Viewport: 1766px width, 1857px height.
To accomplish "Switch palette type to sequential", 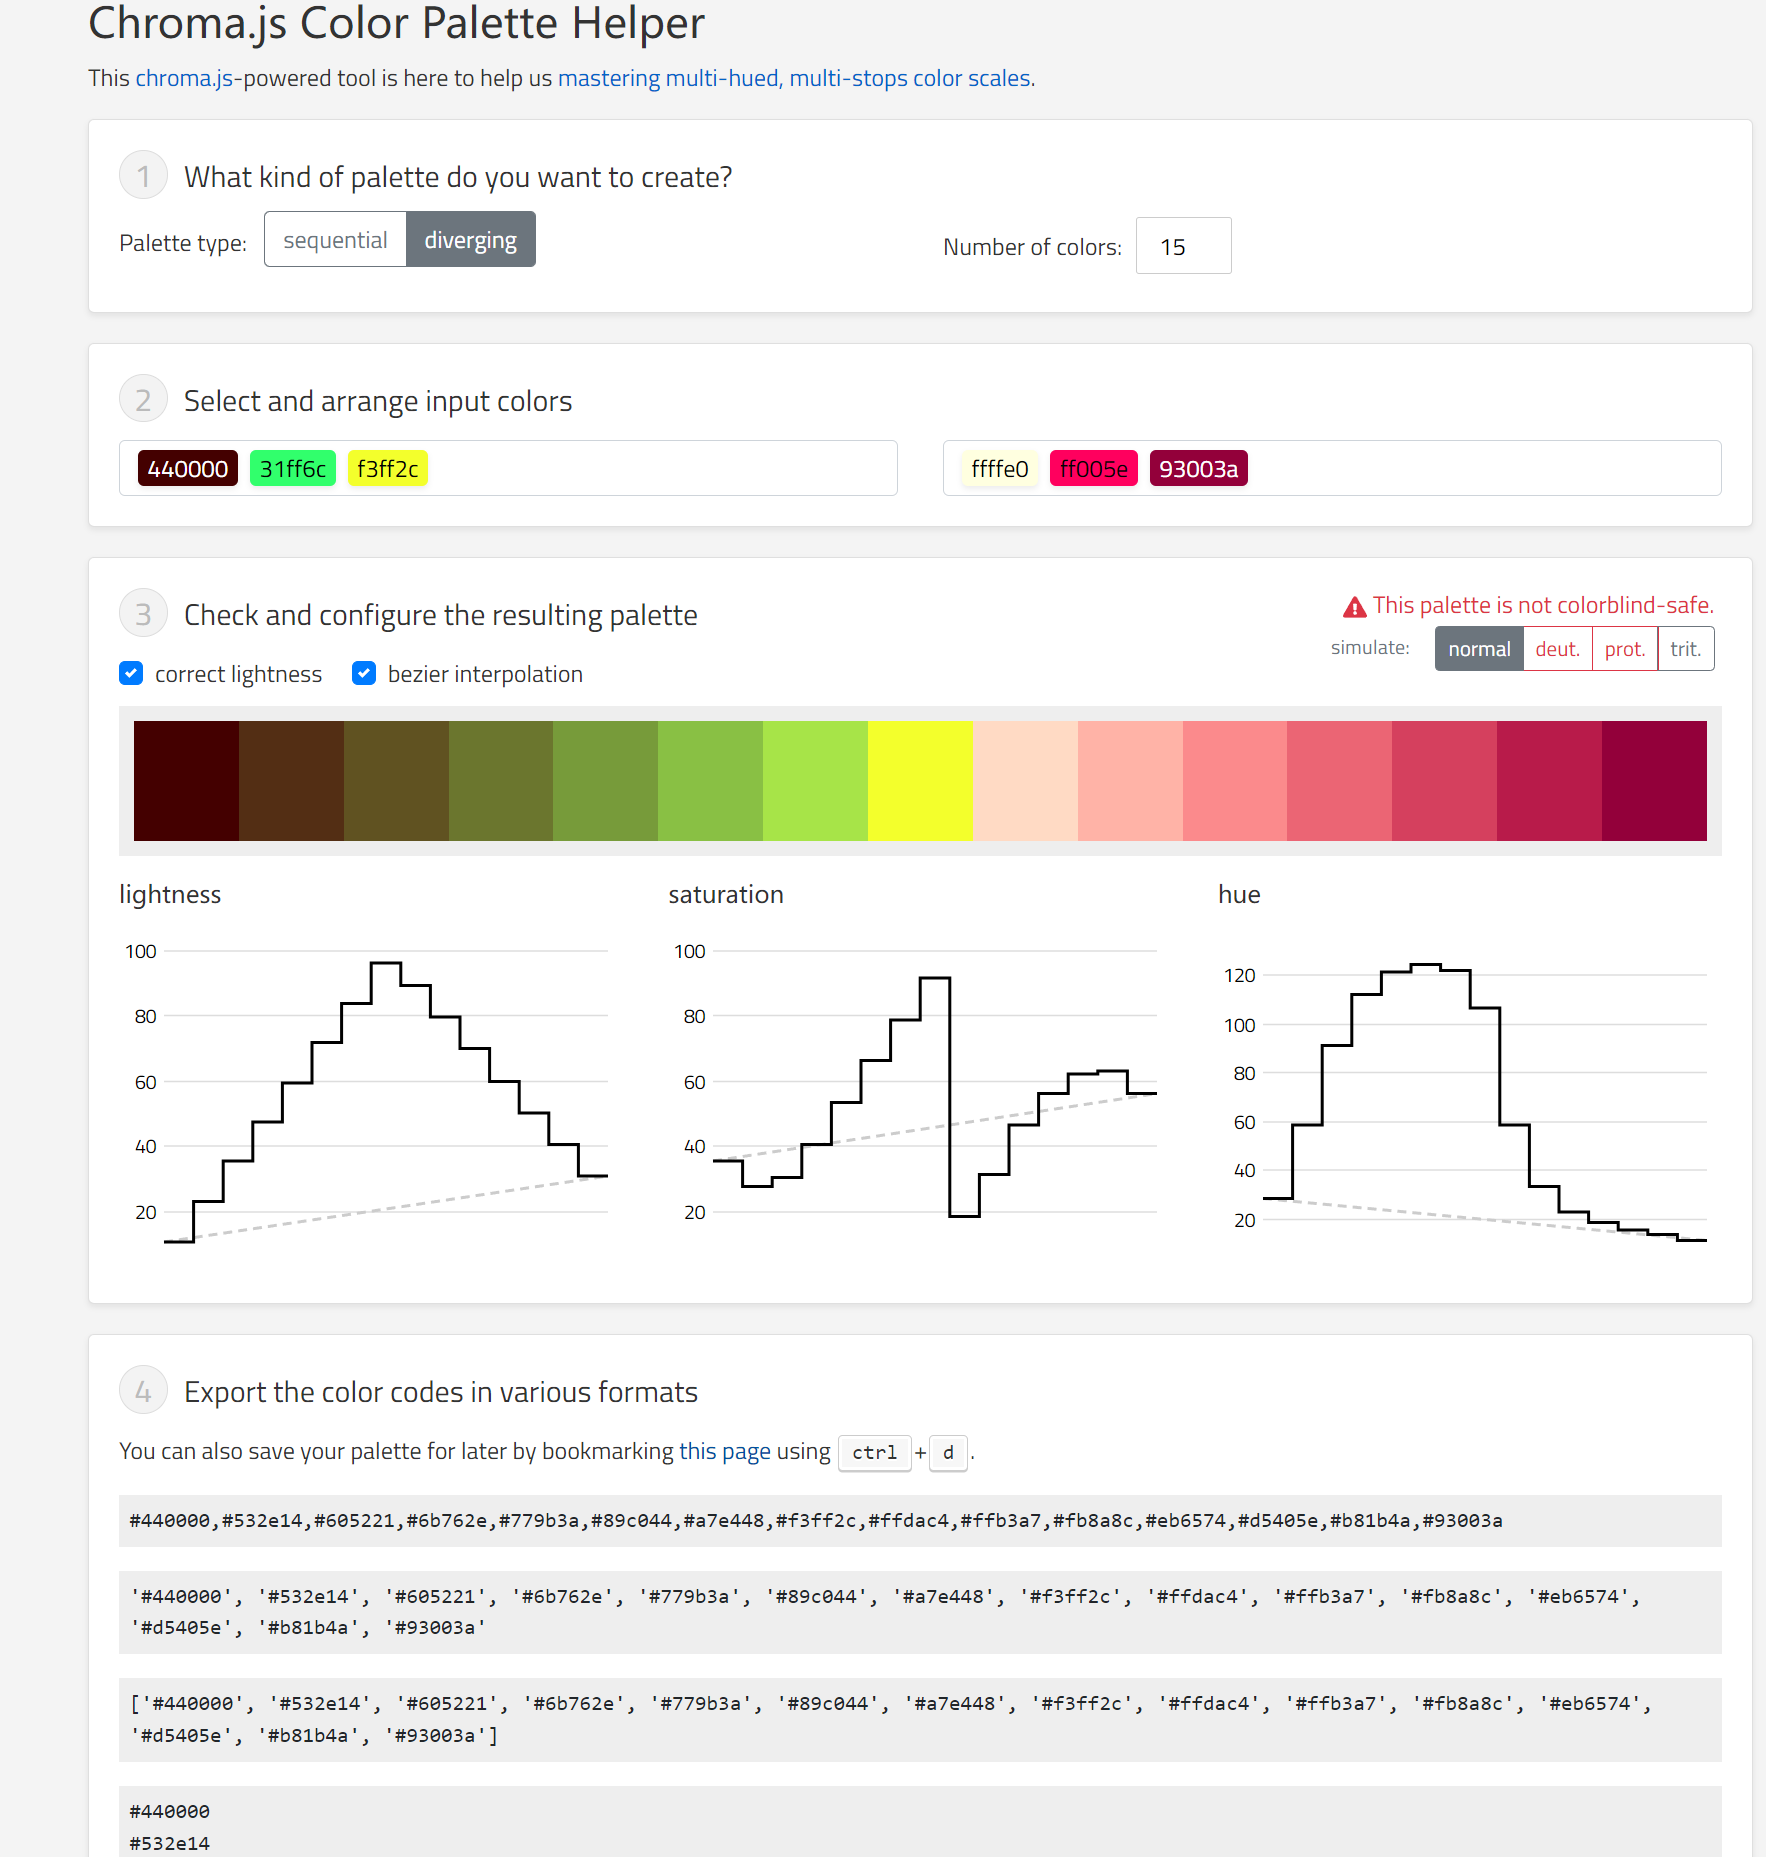I will (x=335, y=239).
